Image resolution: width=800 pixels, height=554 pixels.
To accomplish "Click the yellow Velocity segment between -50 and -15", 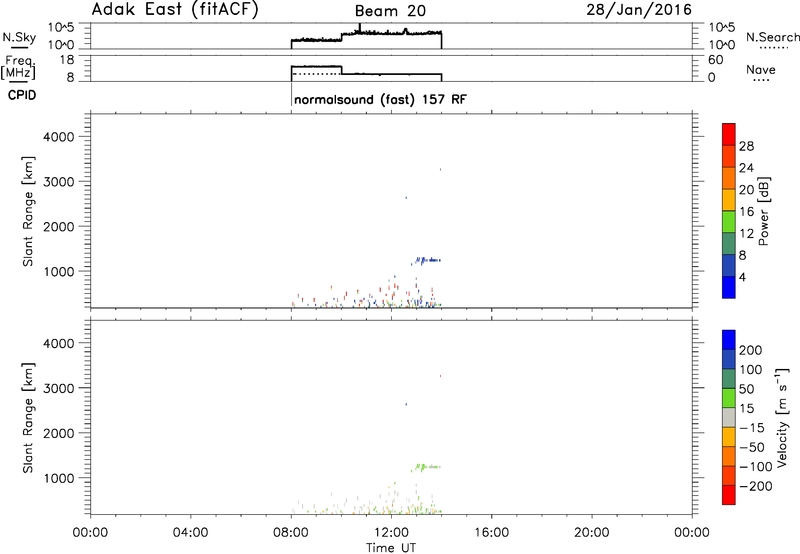I will [729, 437].
